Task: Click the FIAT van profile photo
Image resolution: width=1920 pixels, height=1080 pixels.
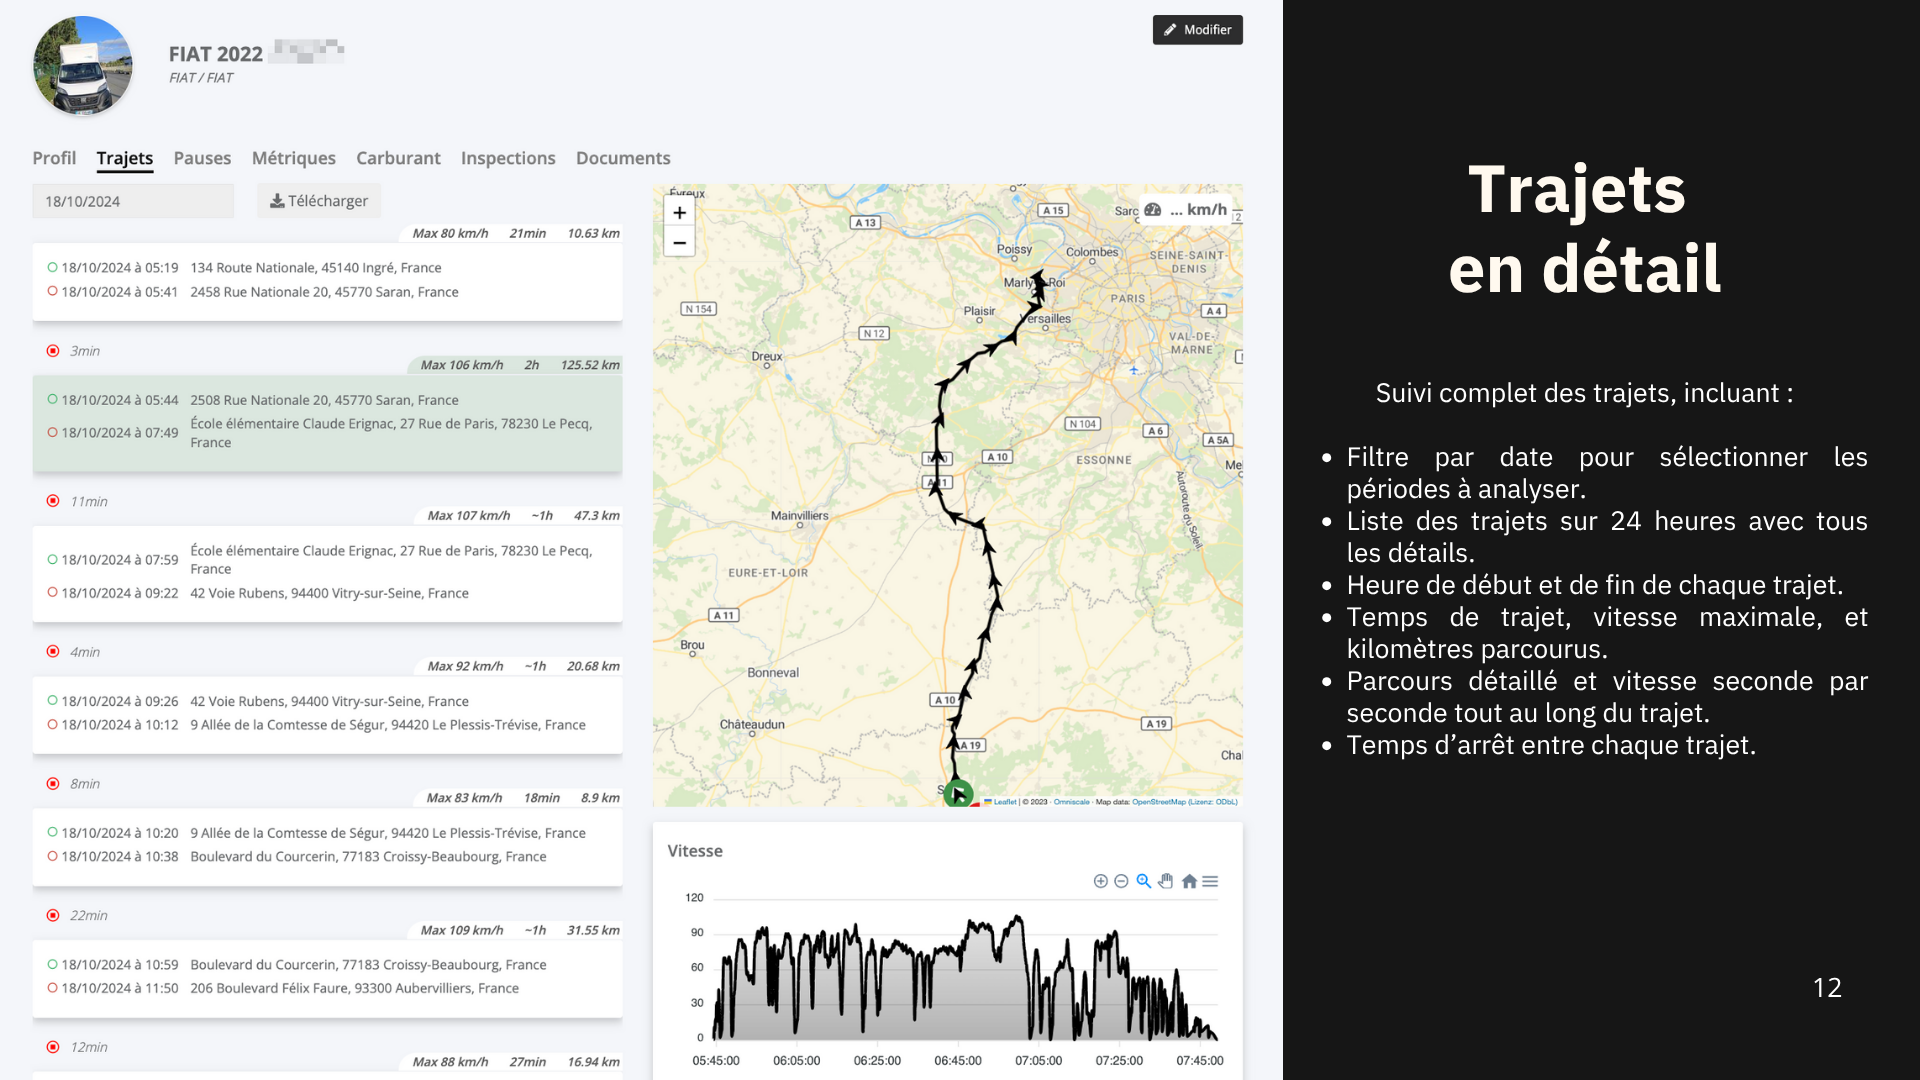Action: (83, 66)
